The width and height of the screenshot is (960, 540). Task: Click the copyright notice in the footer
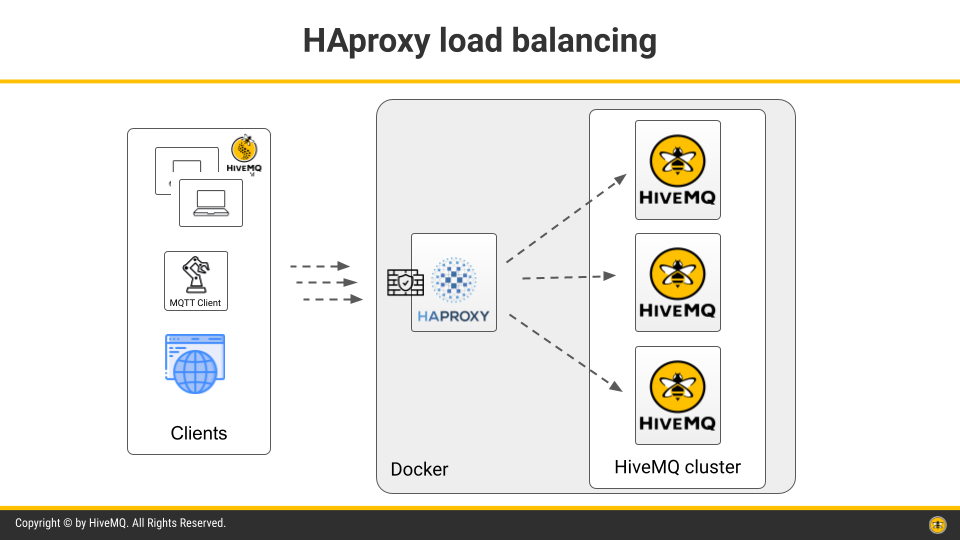click(x=121, y=523)
